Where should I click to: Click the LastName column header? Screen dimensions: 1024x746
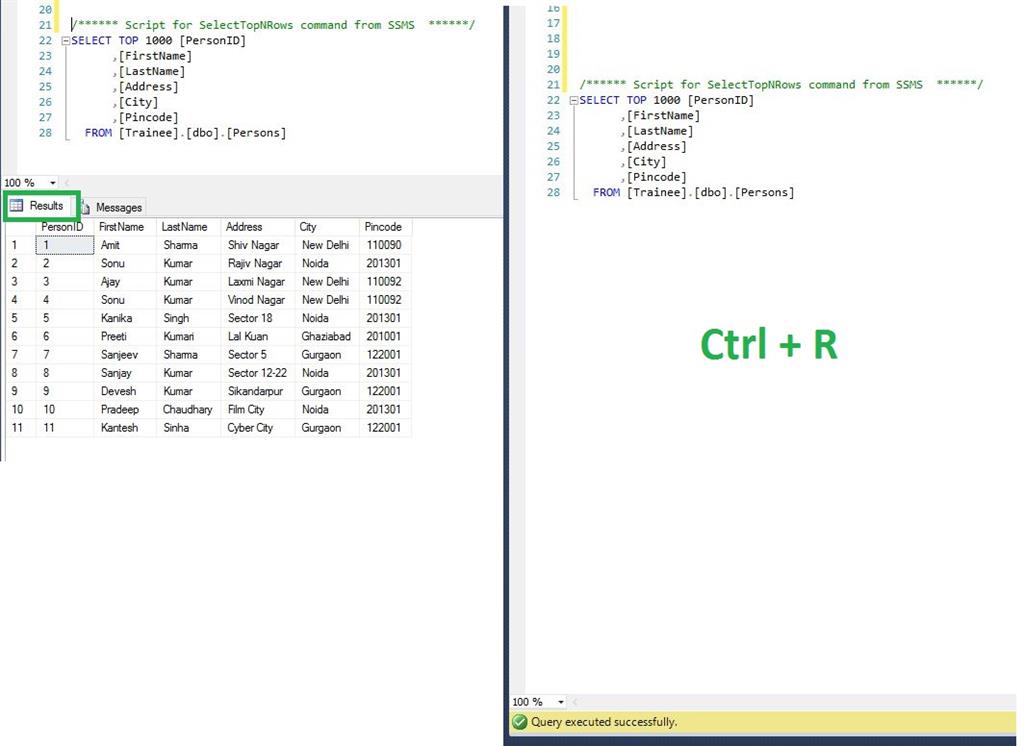pyautogui.click(x=189, y=227)
